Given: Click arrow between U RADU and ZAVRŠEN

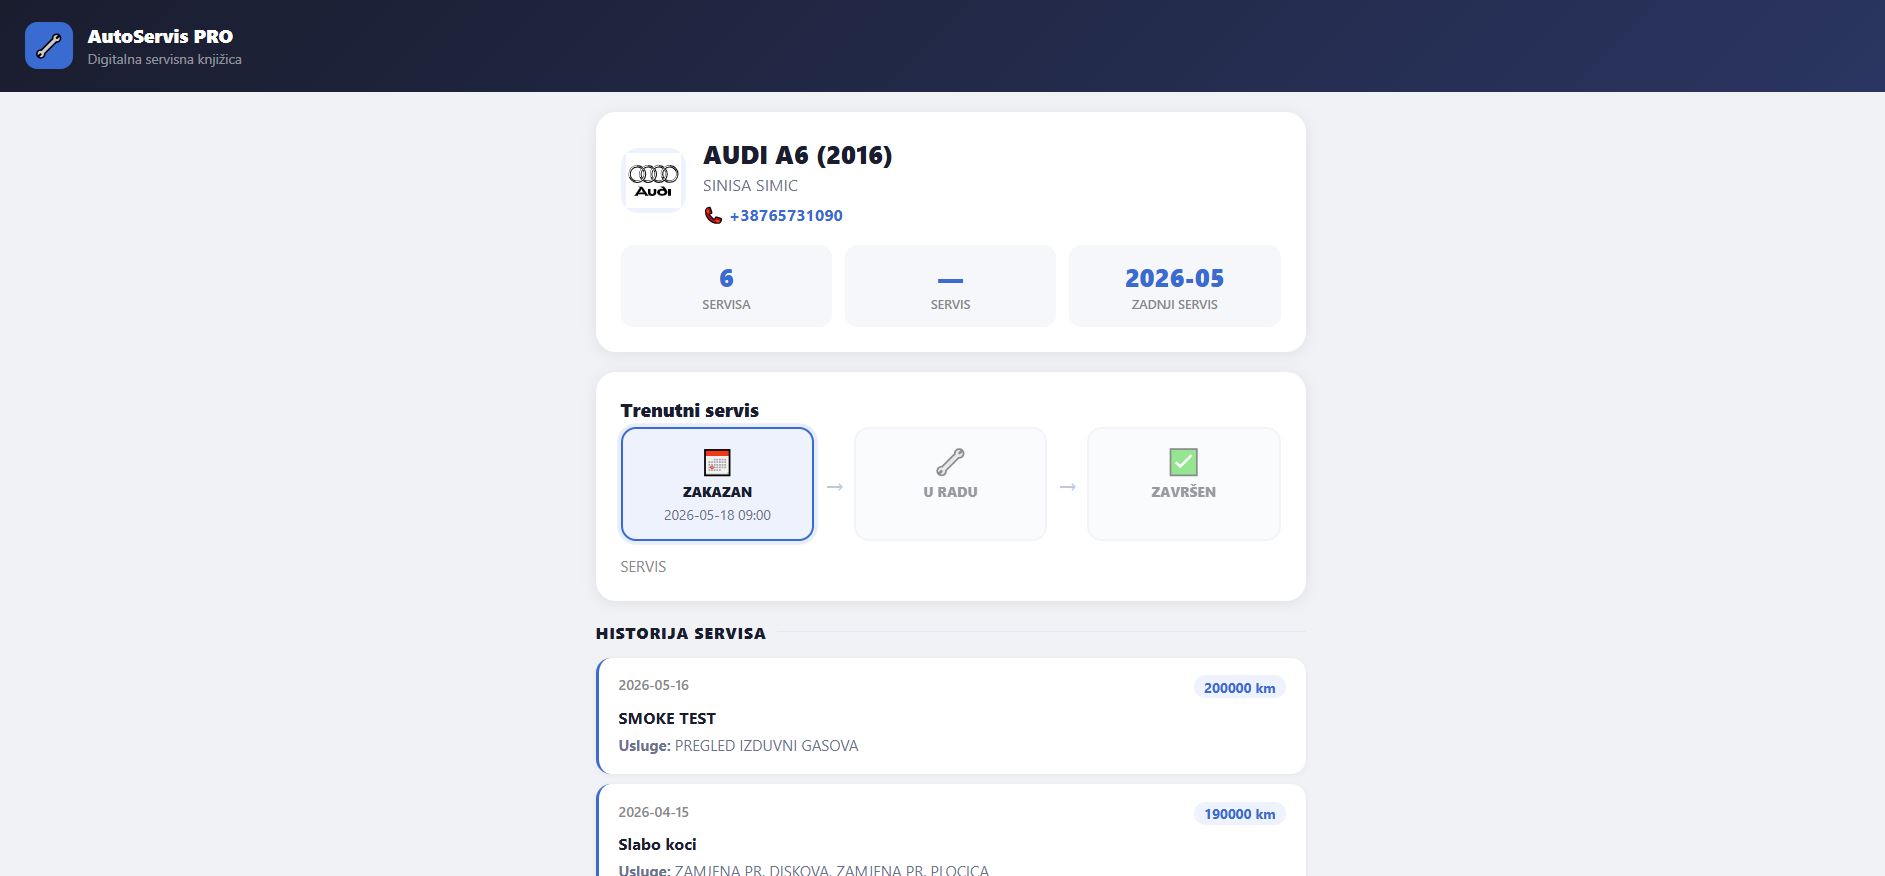Looking at the screenshot, I should [1067, 487].
